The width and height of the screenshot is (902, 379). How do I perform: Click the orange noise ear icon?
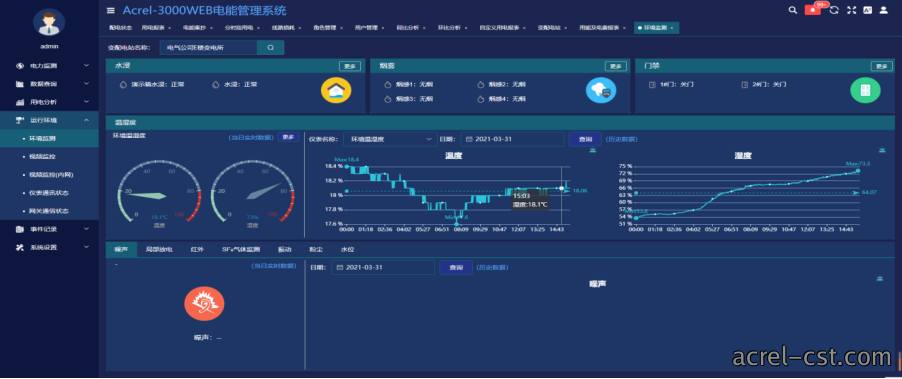tap(204, 304)
